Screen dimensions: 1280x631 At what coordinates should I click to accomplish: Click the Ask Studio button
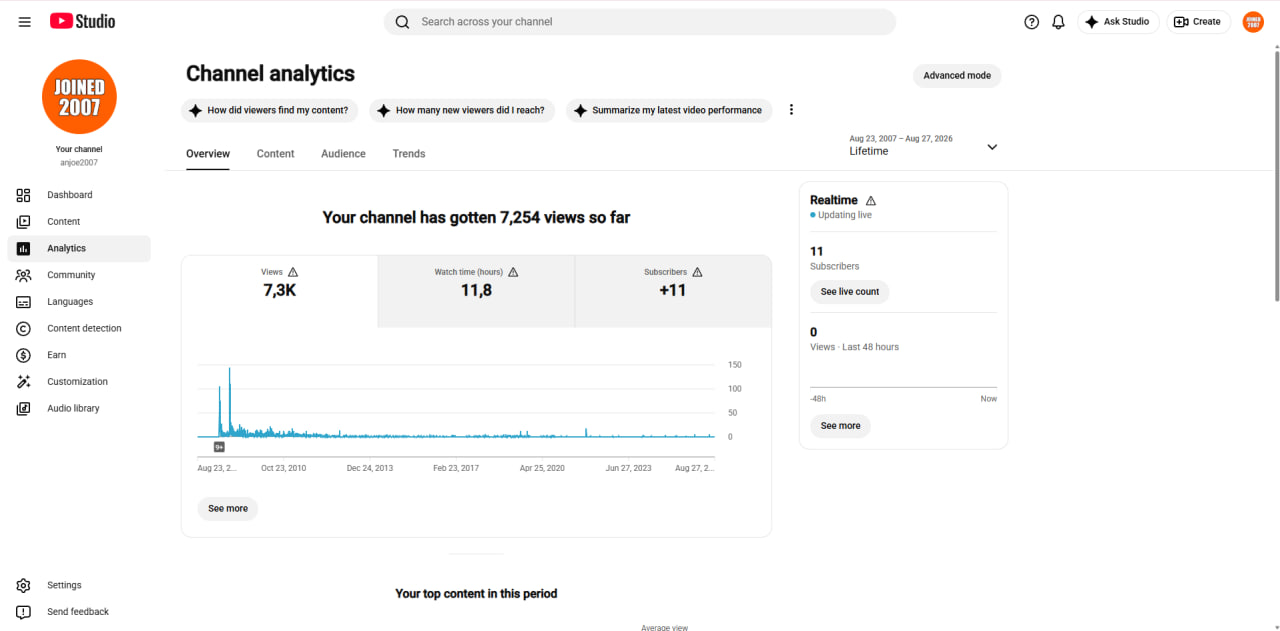tap(1118, 22)
